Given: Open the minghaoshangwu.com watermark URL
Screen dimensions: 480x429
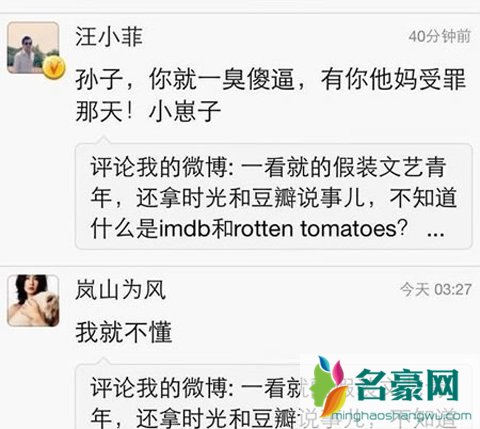Looking at the screenshot, I should (x=402, y=416).
